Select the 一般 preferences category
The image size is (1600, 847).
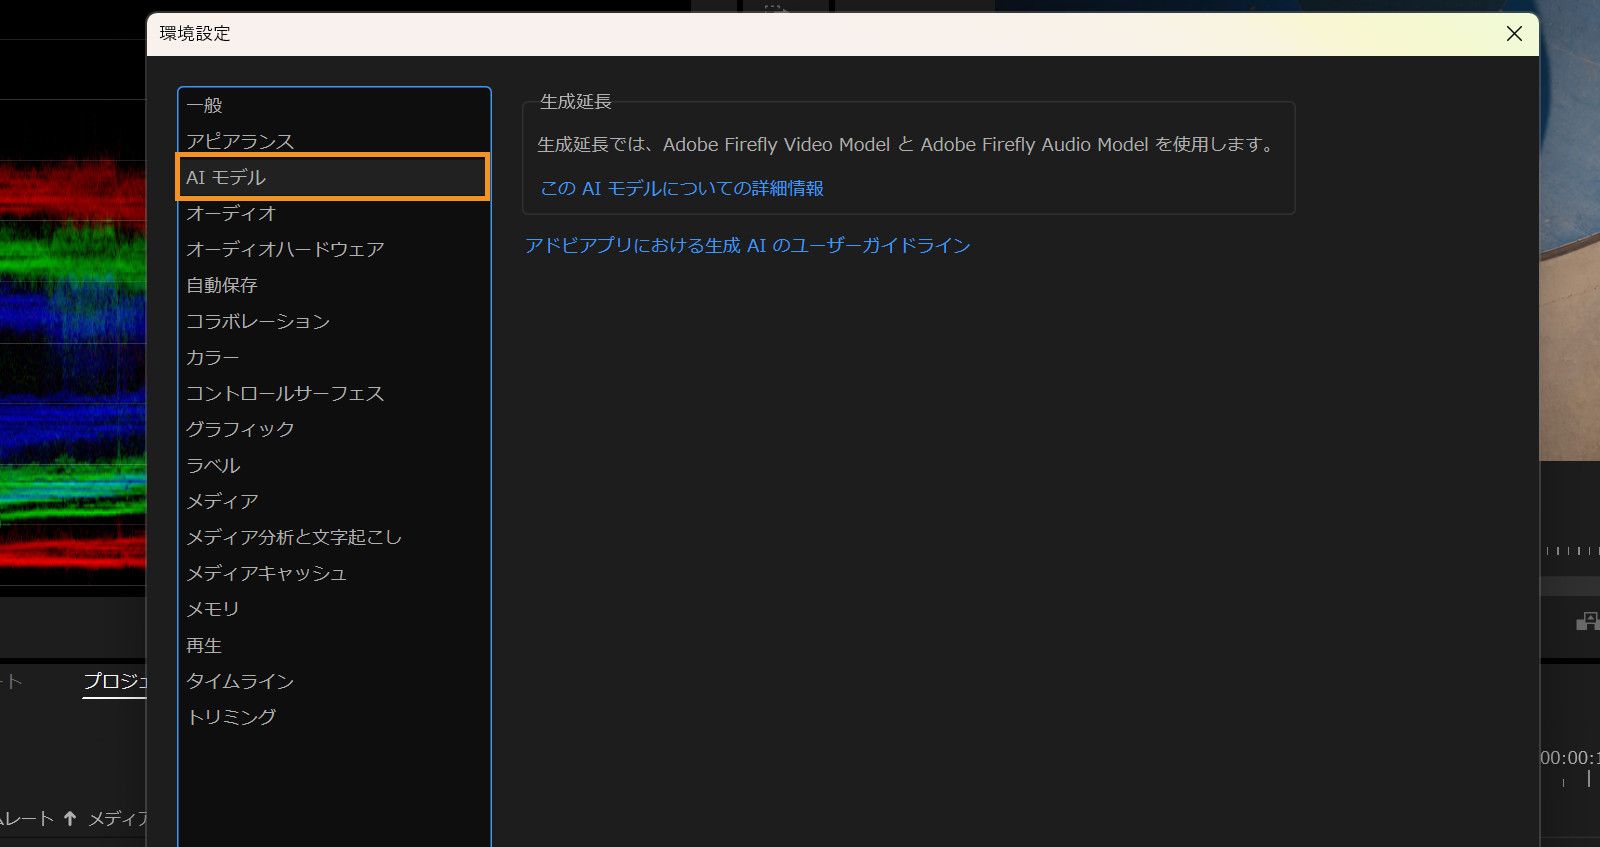(334, 105)
